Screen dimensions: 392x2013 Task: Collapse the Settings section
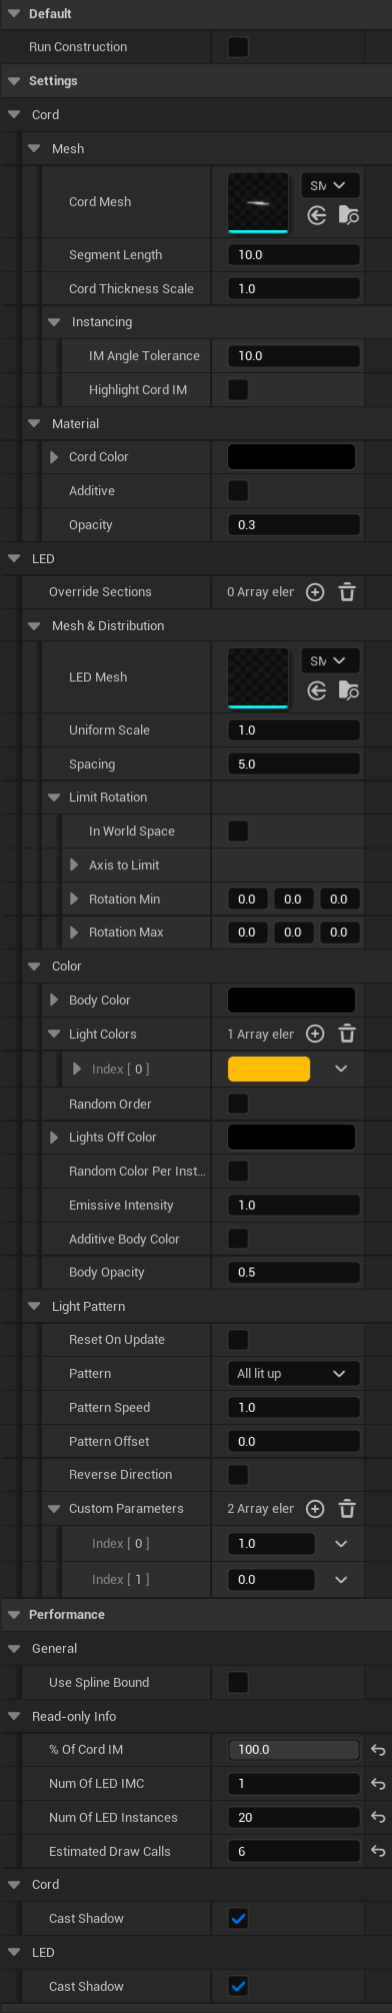click(14, 81)
